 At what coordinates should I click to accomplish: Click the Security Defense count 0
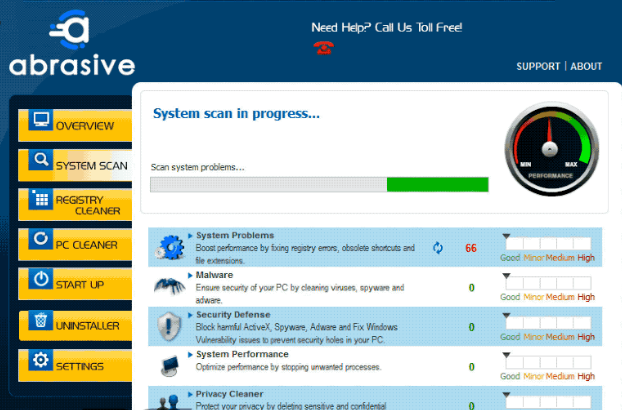[x=472, y=328]
